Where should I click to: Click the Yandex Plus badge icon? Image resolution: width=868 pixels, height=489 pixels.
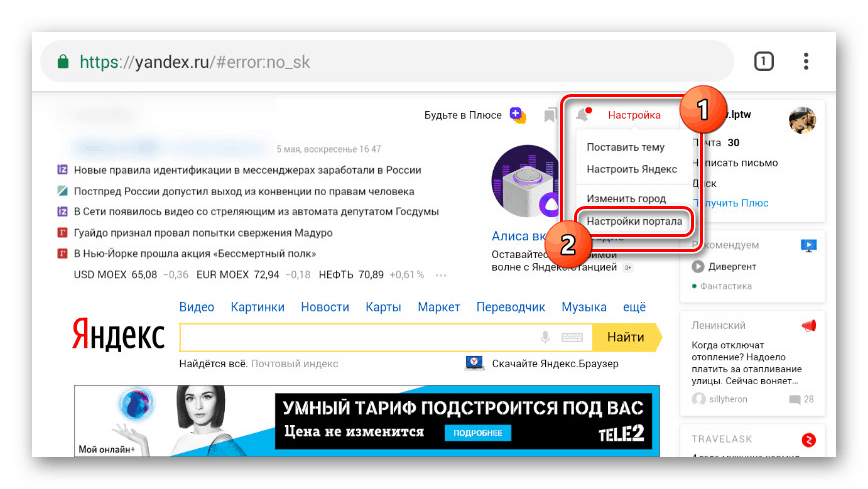518,115
